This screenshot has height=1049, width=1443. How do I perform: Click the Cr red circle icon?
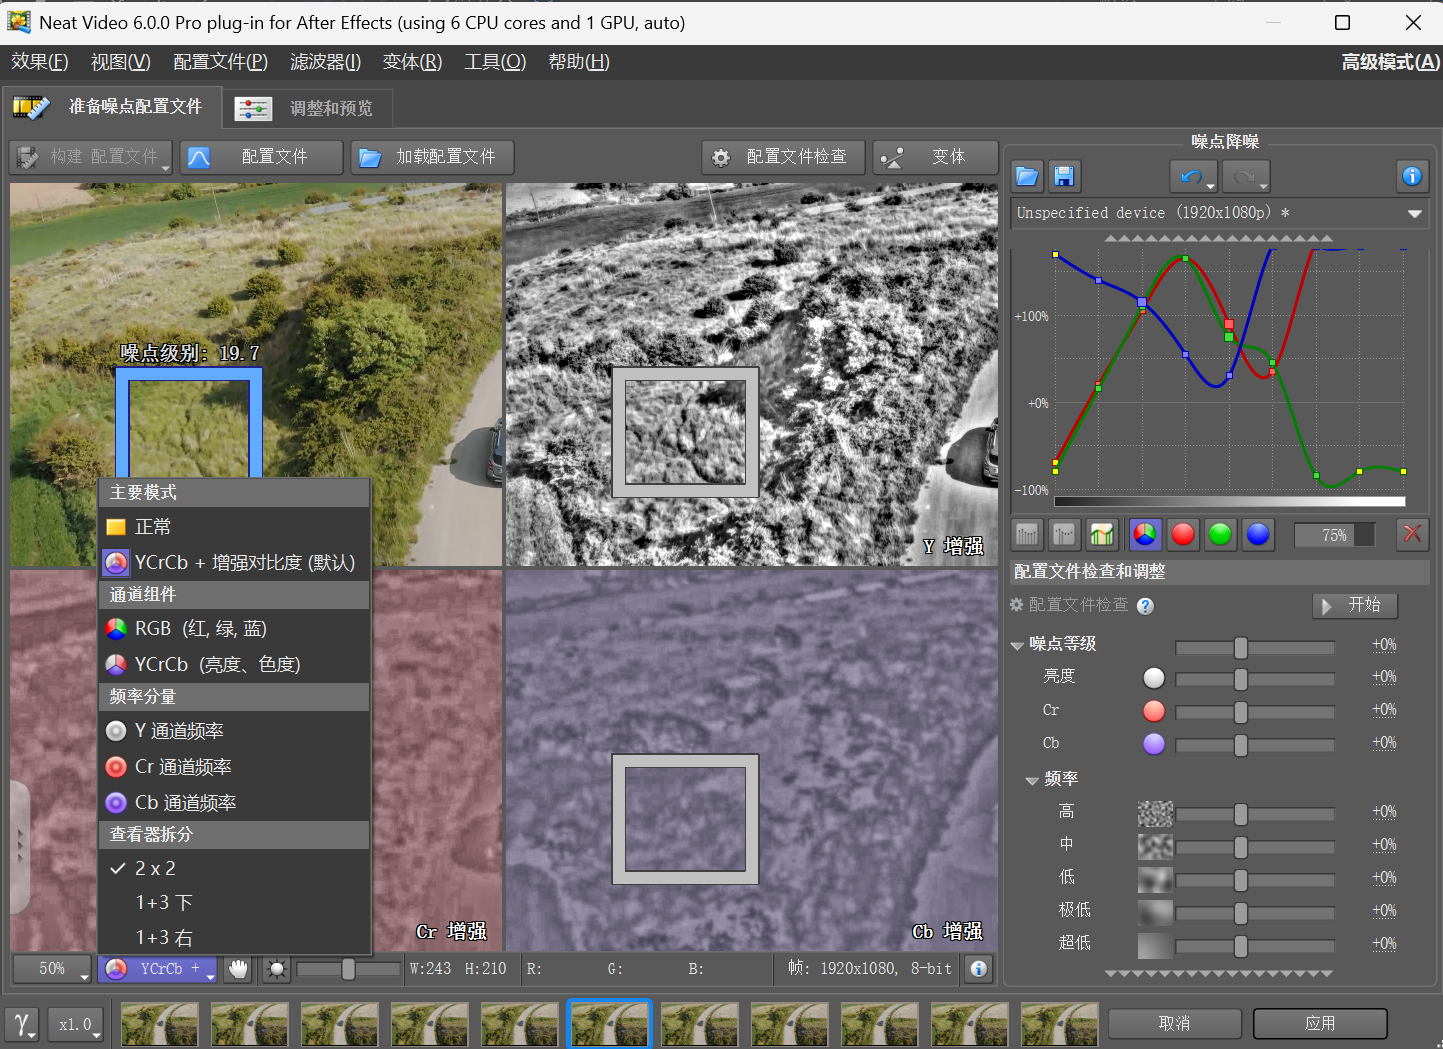1154,711
